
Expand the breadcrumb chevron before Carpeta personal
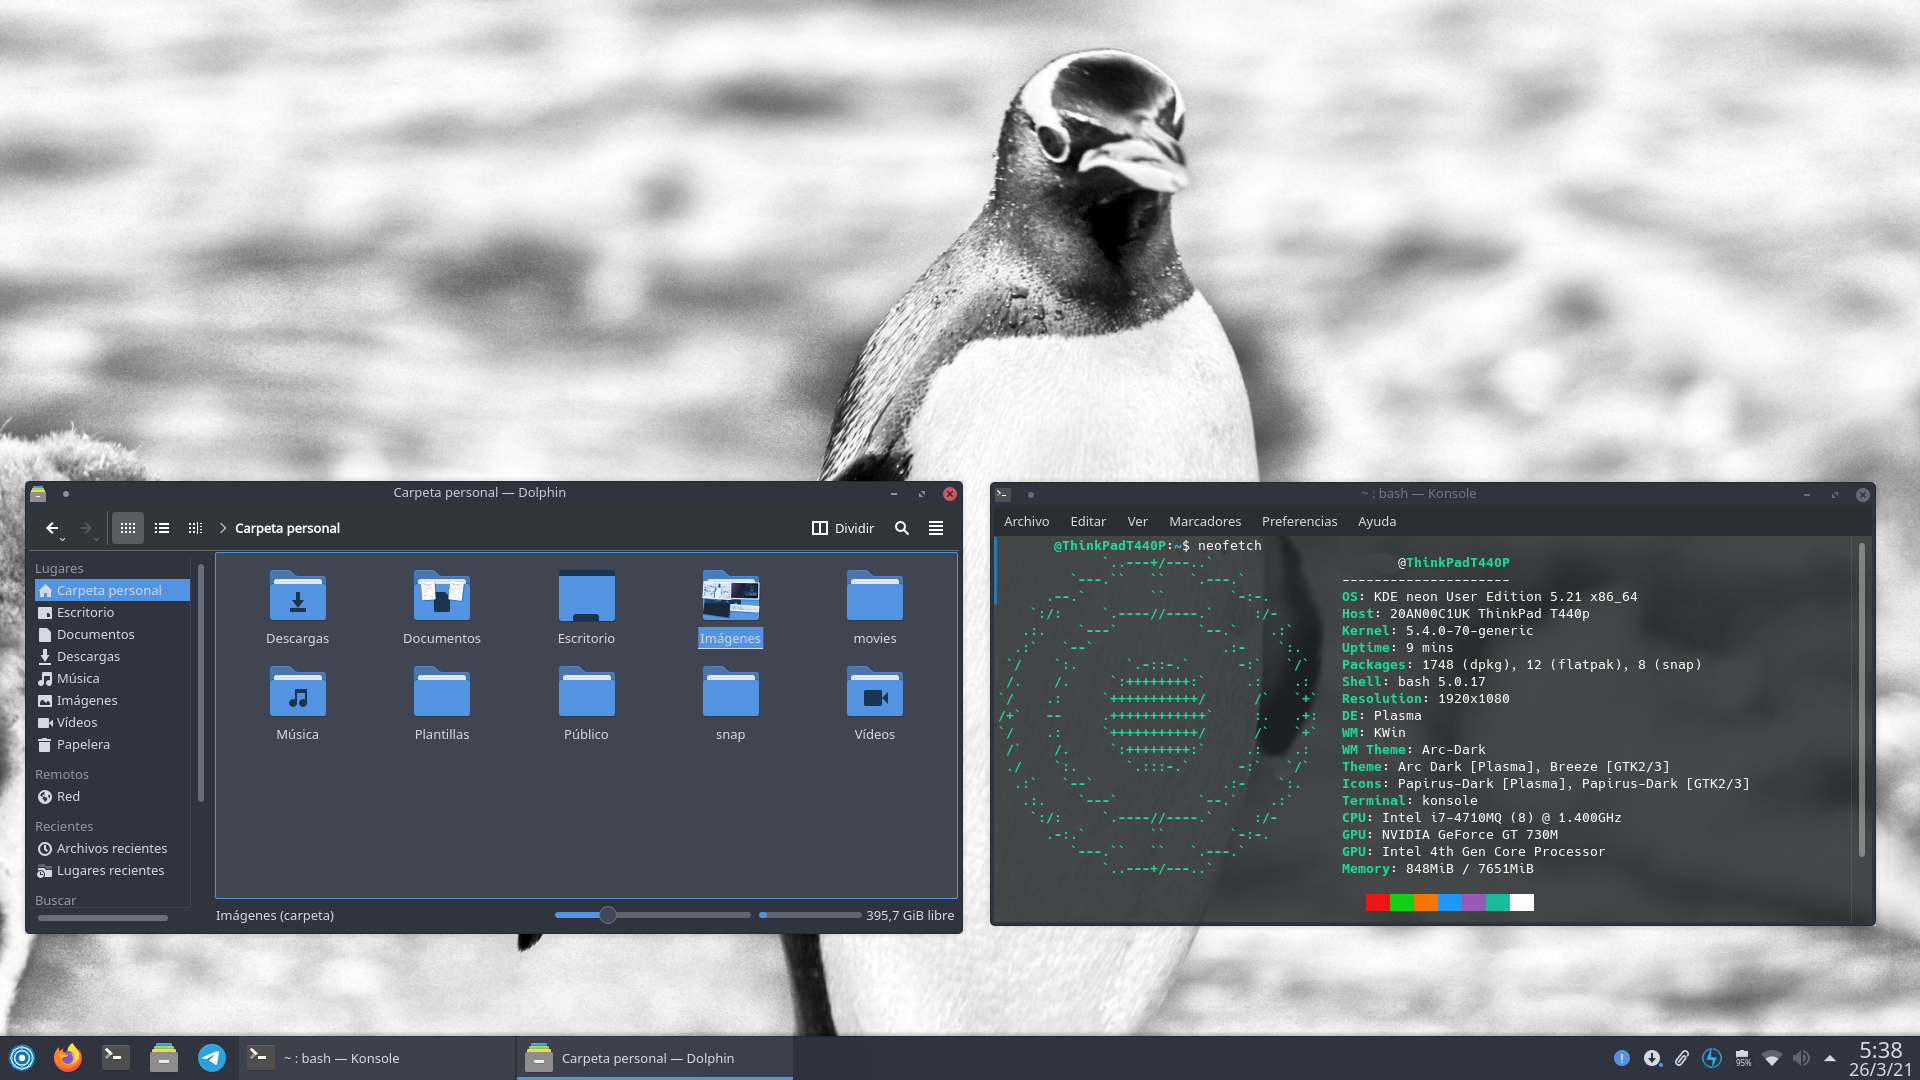223,528
